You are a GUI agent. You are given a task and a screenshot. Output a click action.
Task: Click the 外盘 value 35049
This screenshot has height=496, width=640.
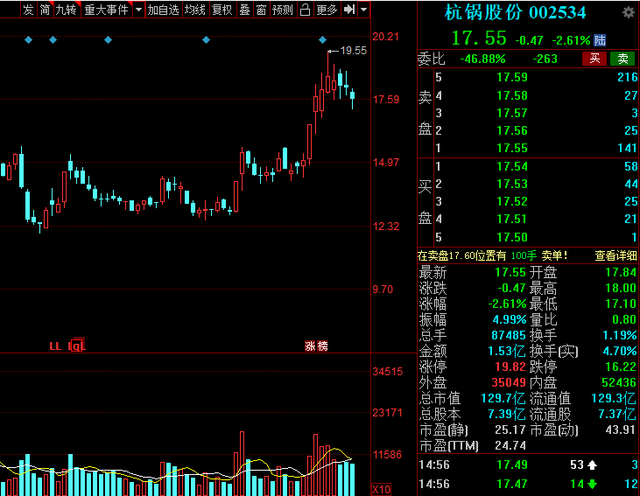pyautogui.click(x=509, y=383)
